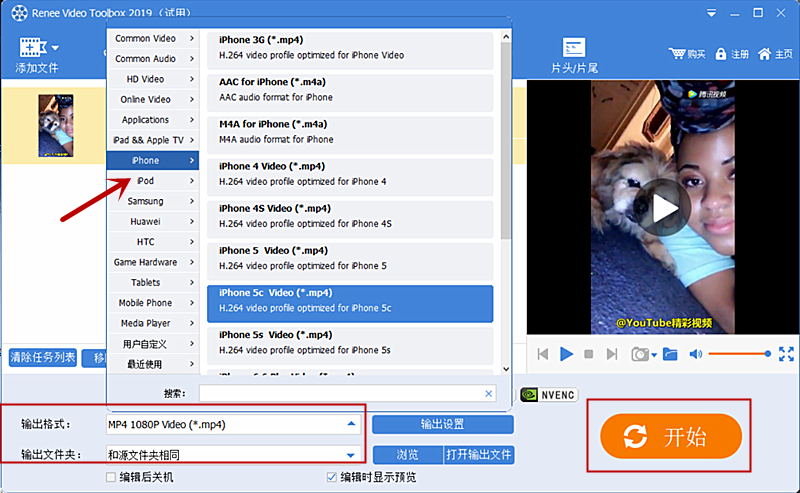The width and height of the screenshot is (800, 493).
Task: Click the 注册 lock icon
Action: coord(720,54)
